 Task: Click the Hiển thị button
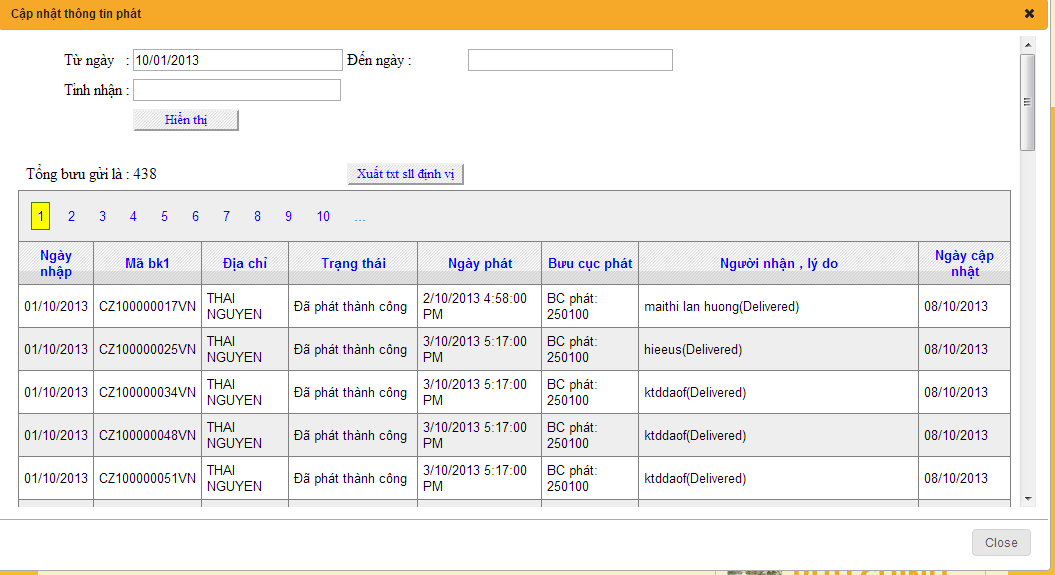tap(186, 120)
